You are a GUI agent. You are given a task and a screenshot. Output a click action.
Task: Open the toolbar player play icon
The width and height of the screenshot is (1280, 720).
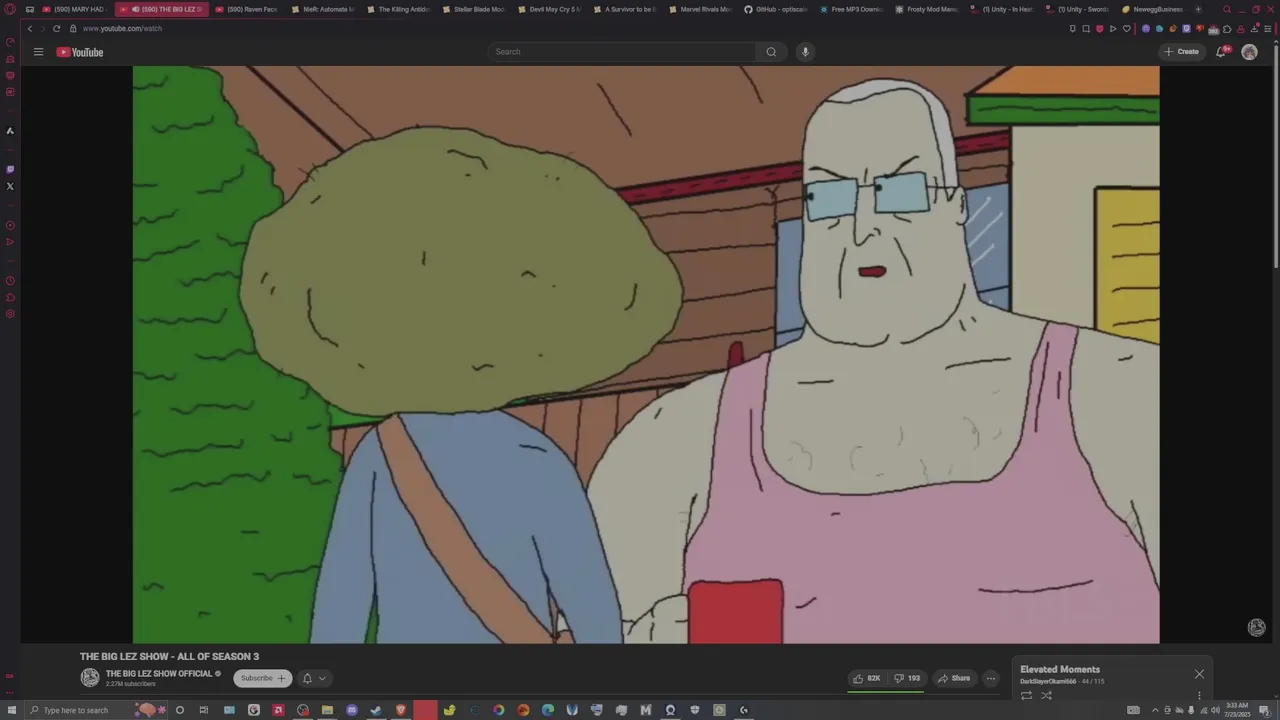[x=1112, y=29]
